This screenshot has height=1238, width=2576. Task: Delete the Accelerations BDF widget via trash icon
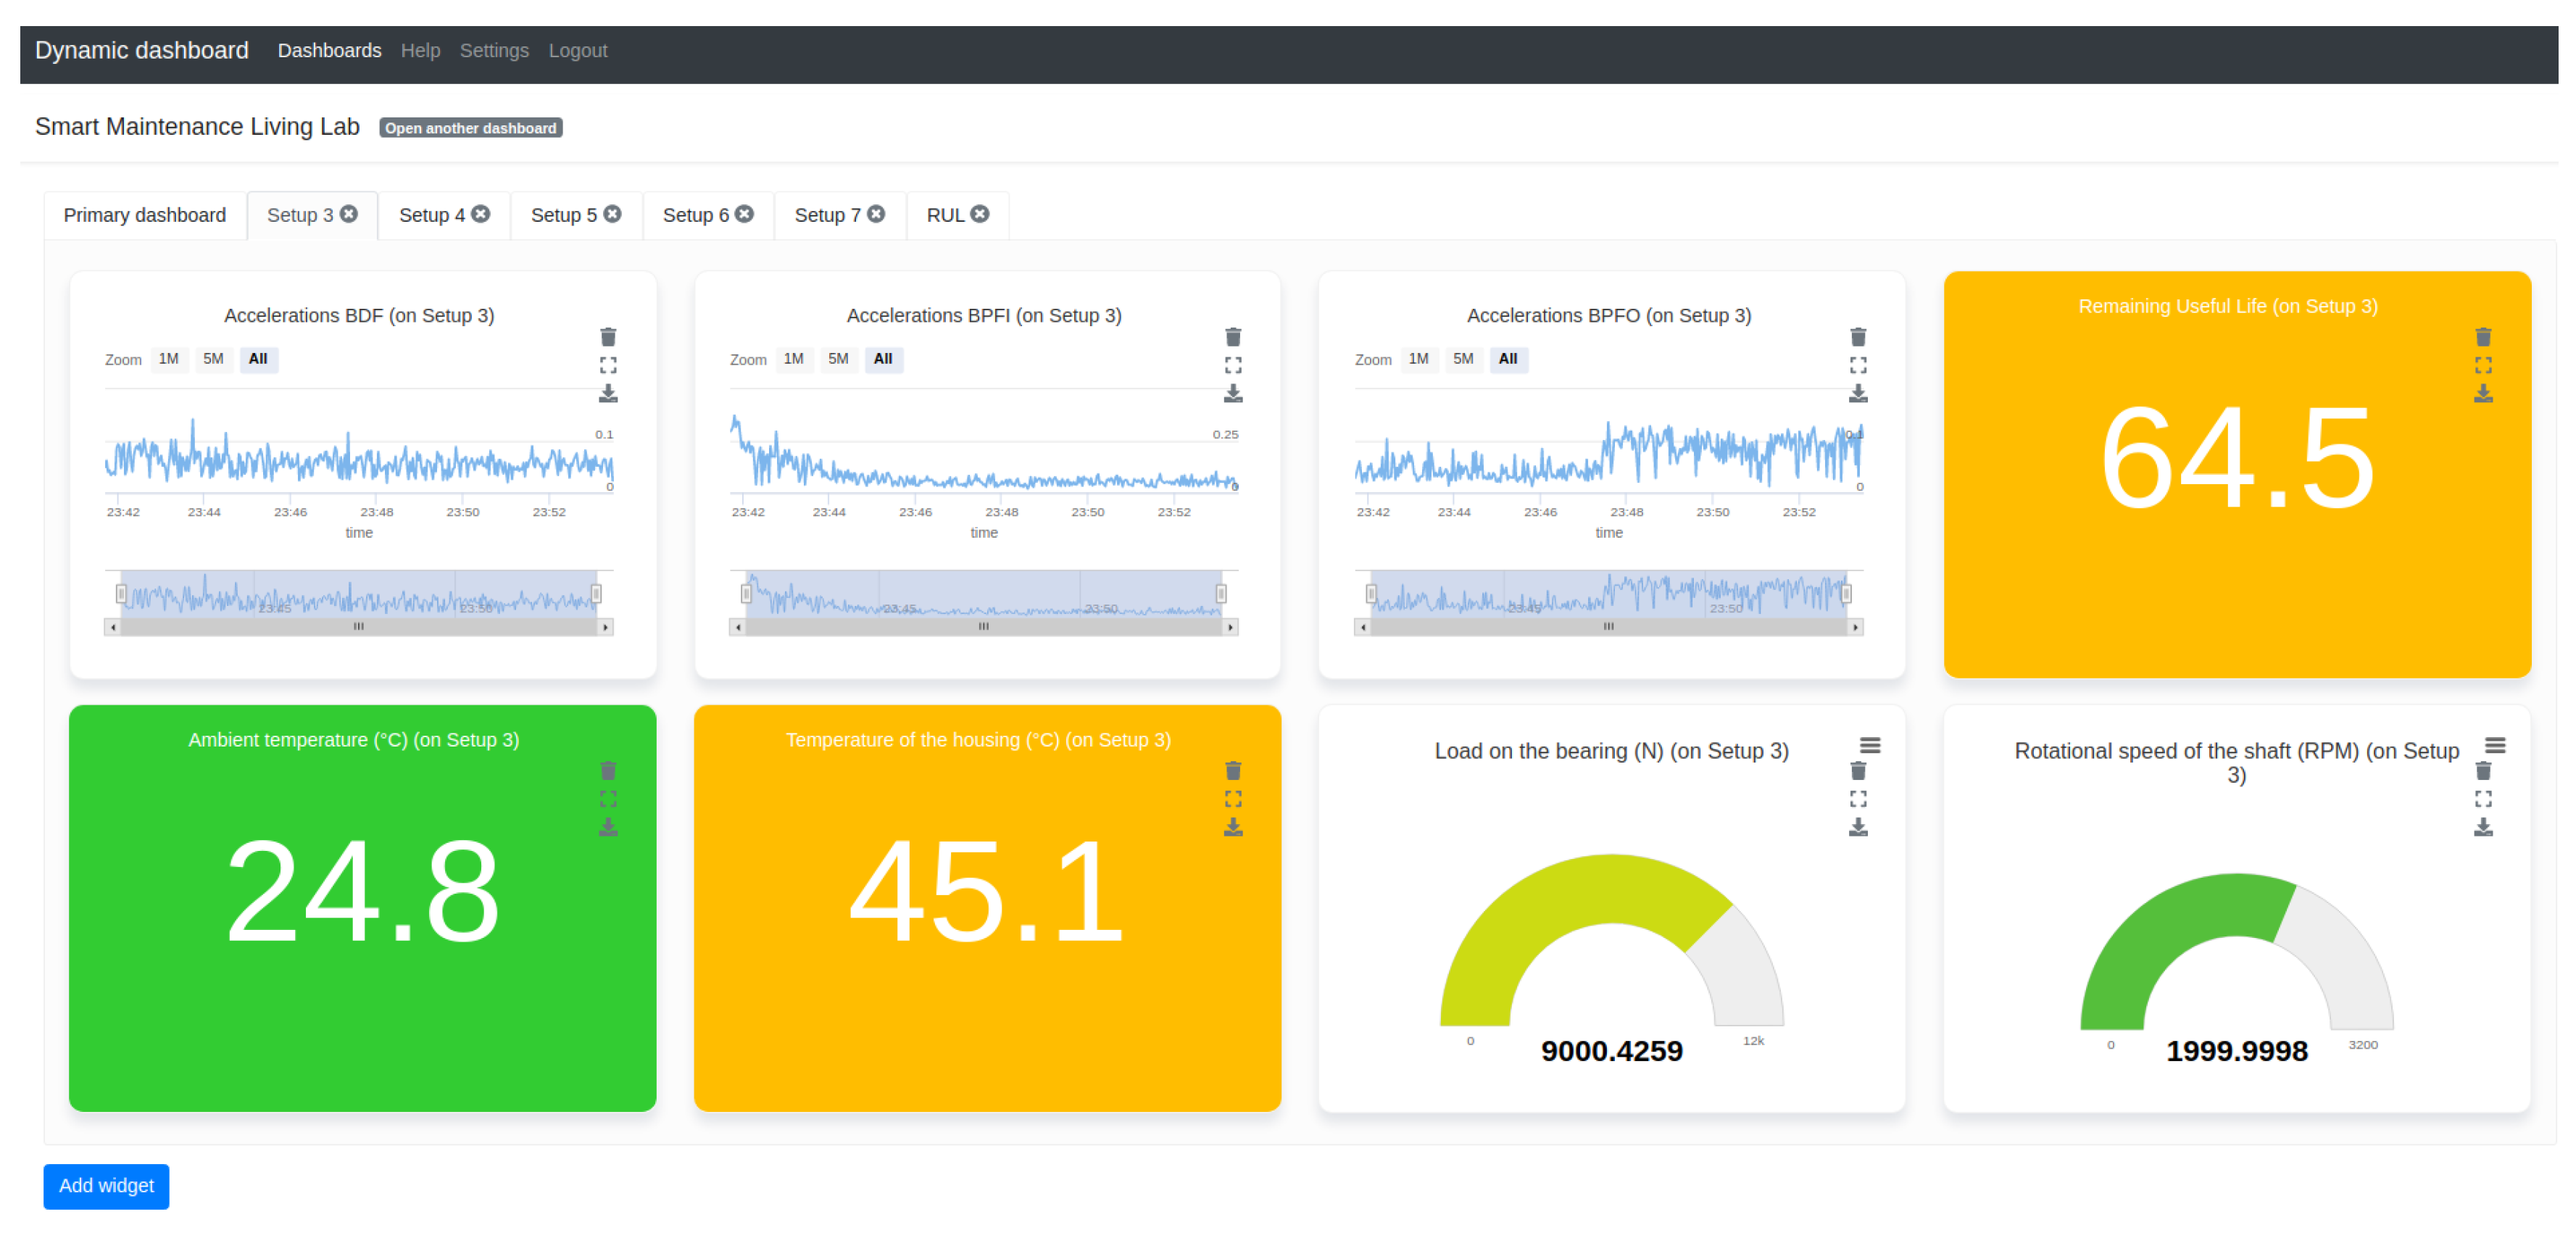pos(608,337)
